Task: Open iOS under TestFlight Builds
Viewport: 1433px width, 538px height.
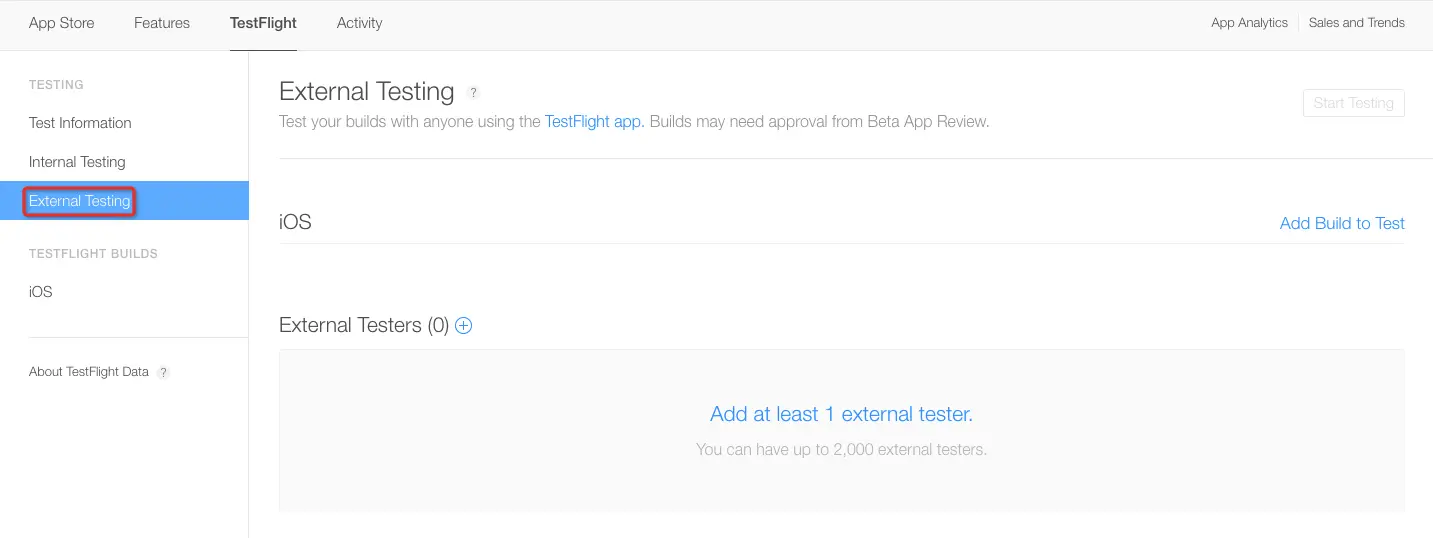Action: pyautogui.click(x=41, y=292)
